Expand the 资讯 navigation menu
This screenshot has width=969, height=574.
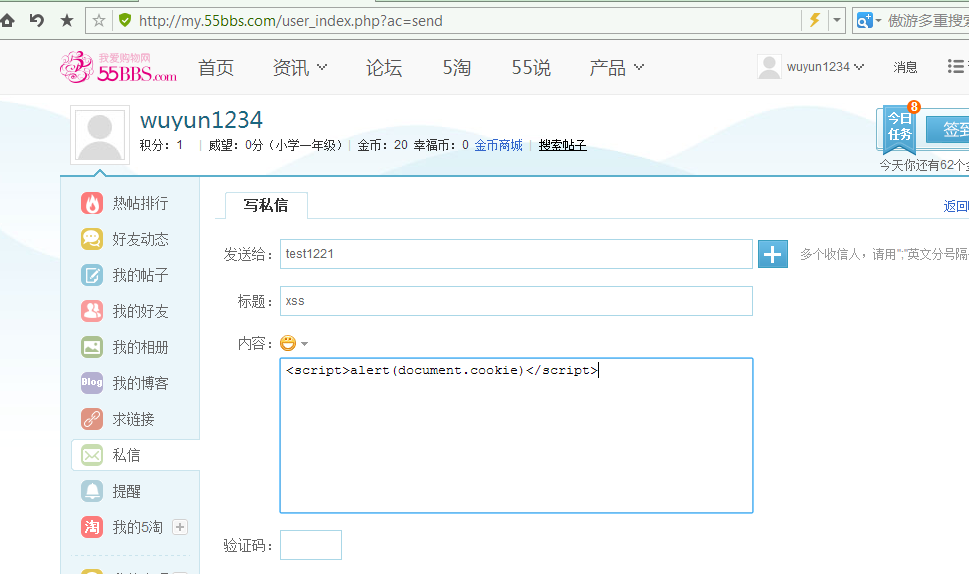300,67
